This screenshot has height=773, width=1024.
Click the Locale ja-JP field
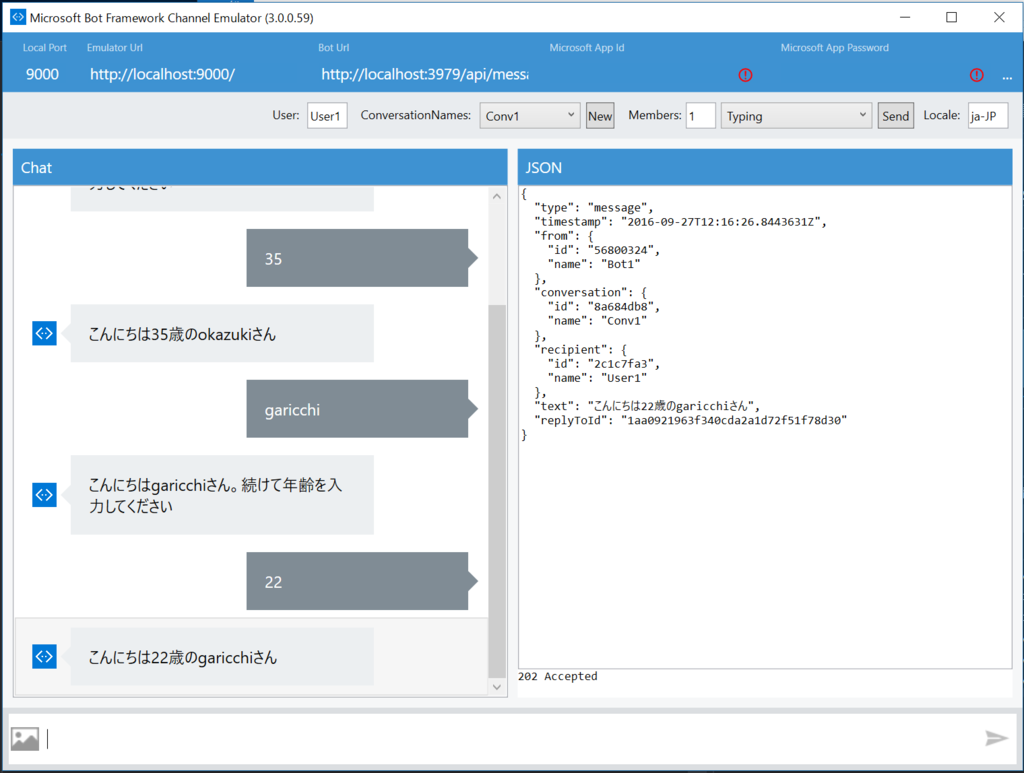[x=987, y=116]
